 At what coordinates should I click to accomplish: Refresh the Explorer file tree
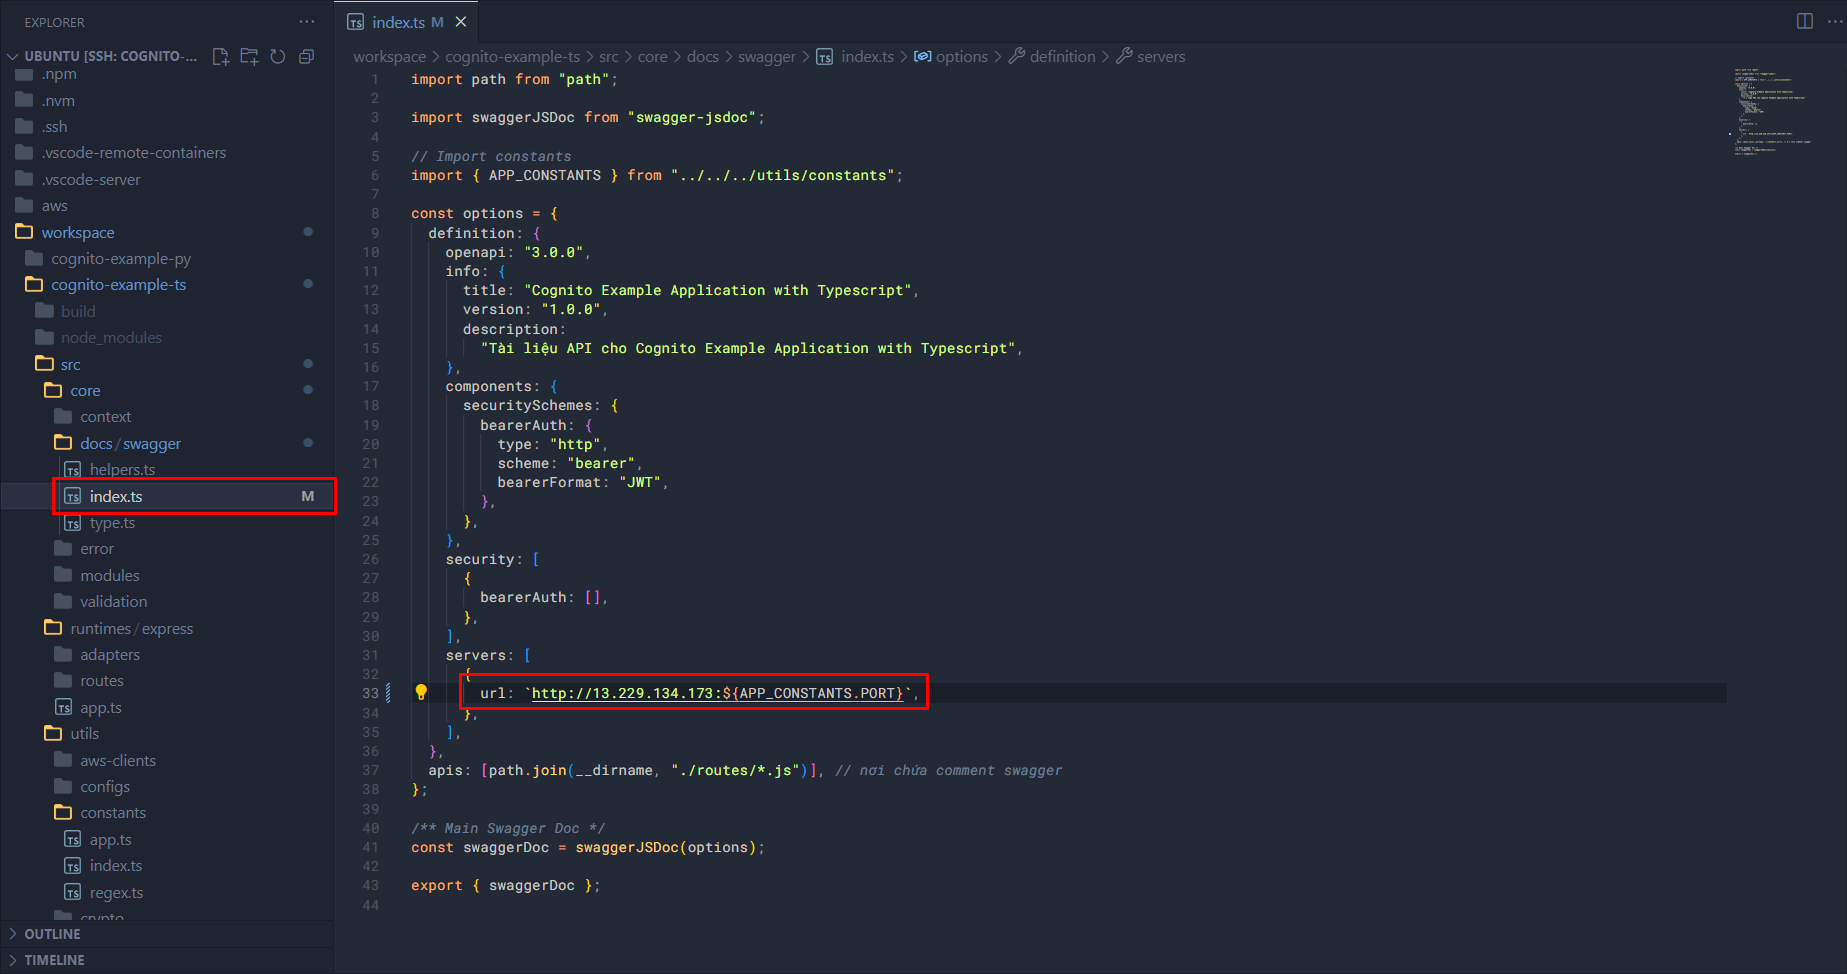click(x=278, y=57)
